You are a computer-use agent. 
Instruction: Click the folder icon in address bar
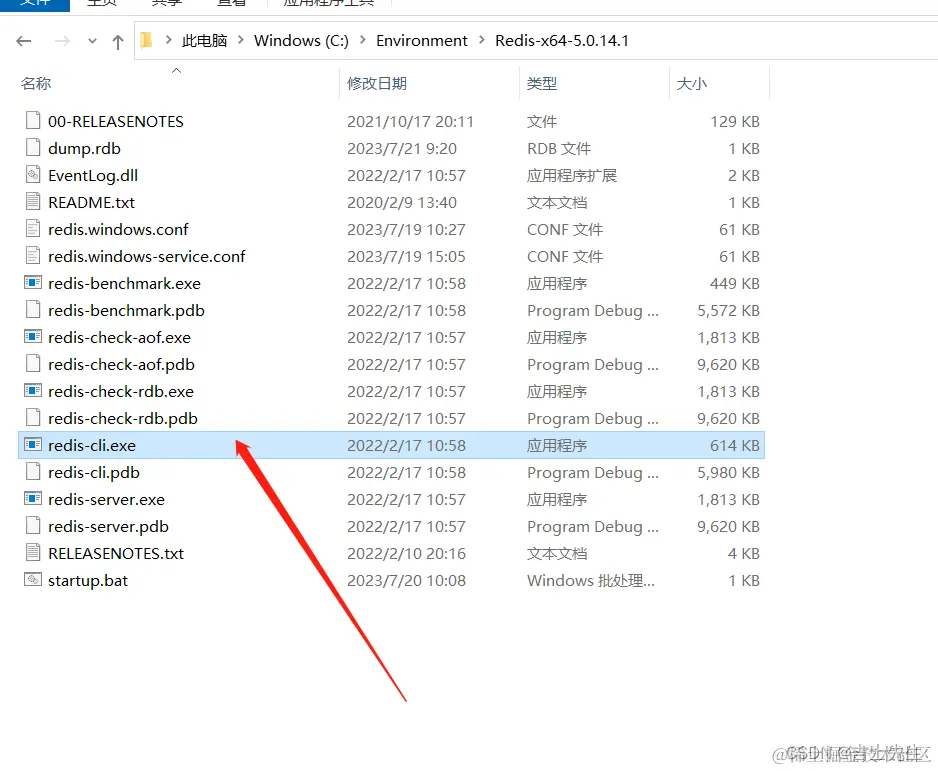[147, 40]
